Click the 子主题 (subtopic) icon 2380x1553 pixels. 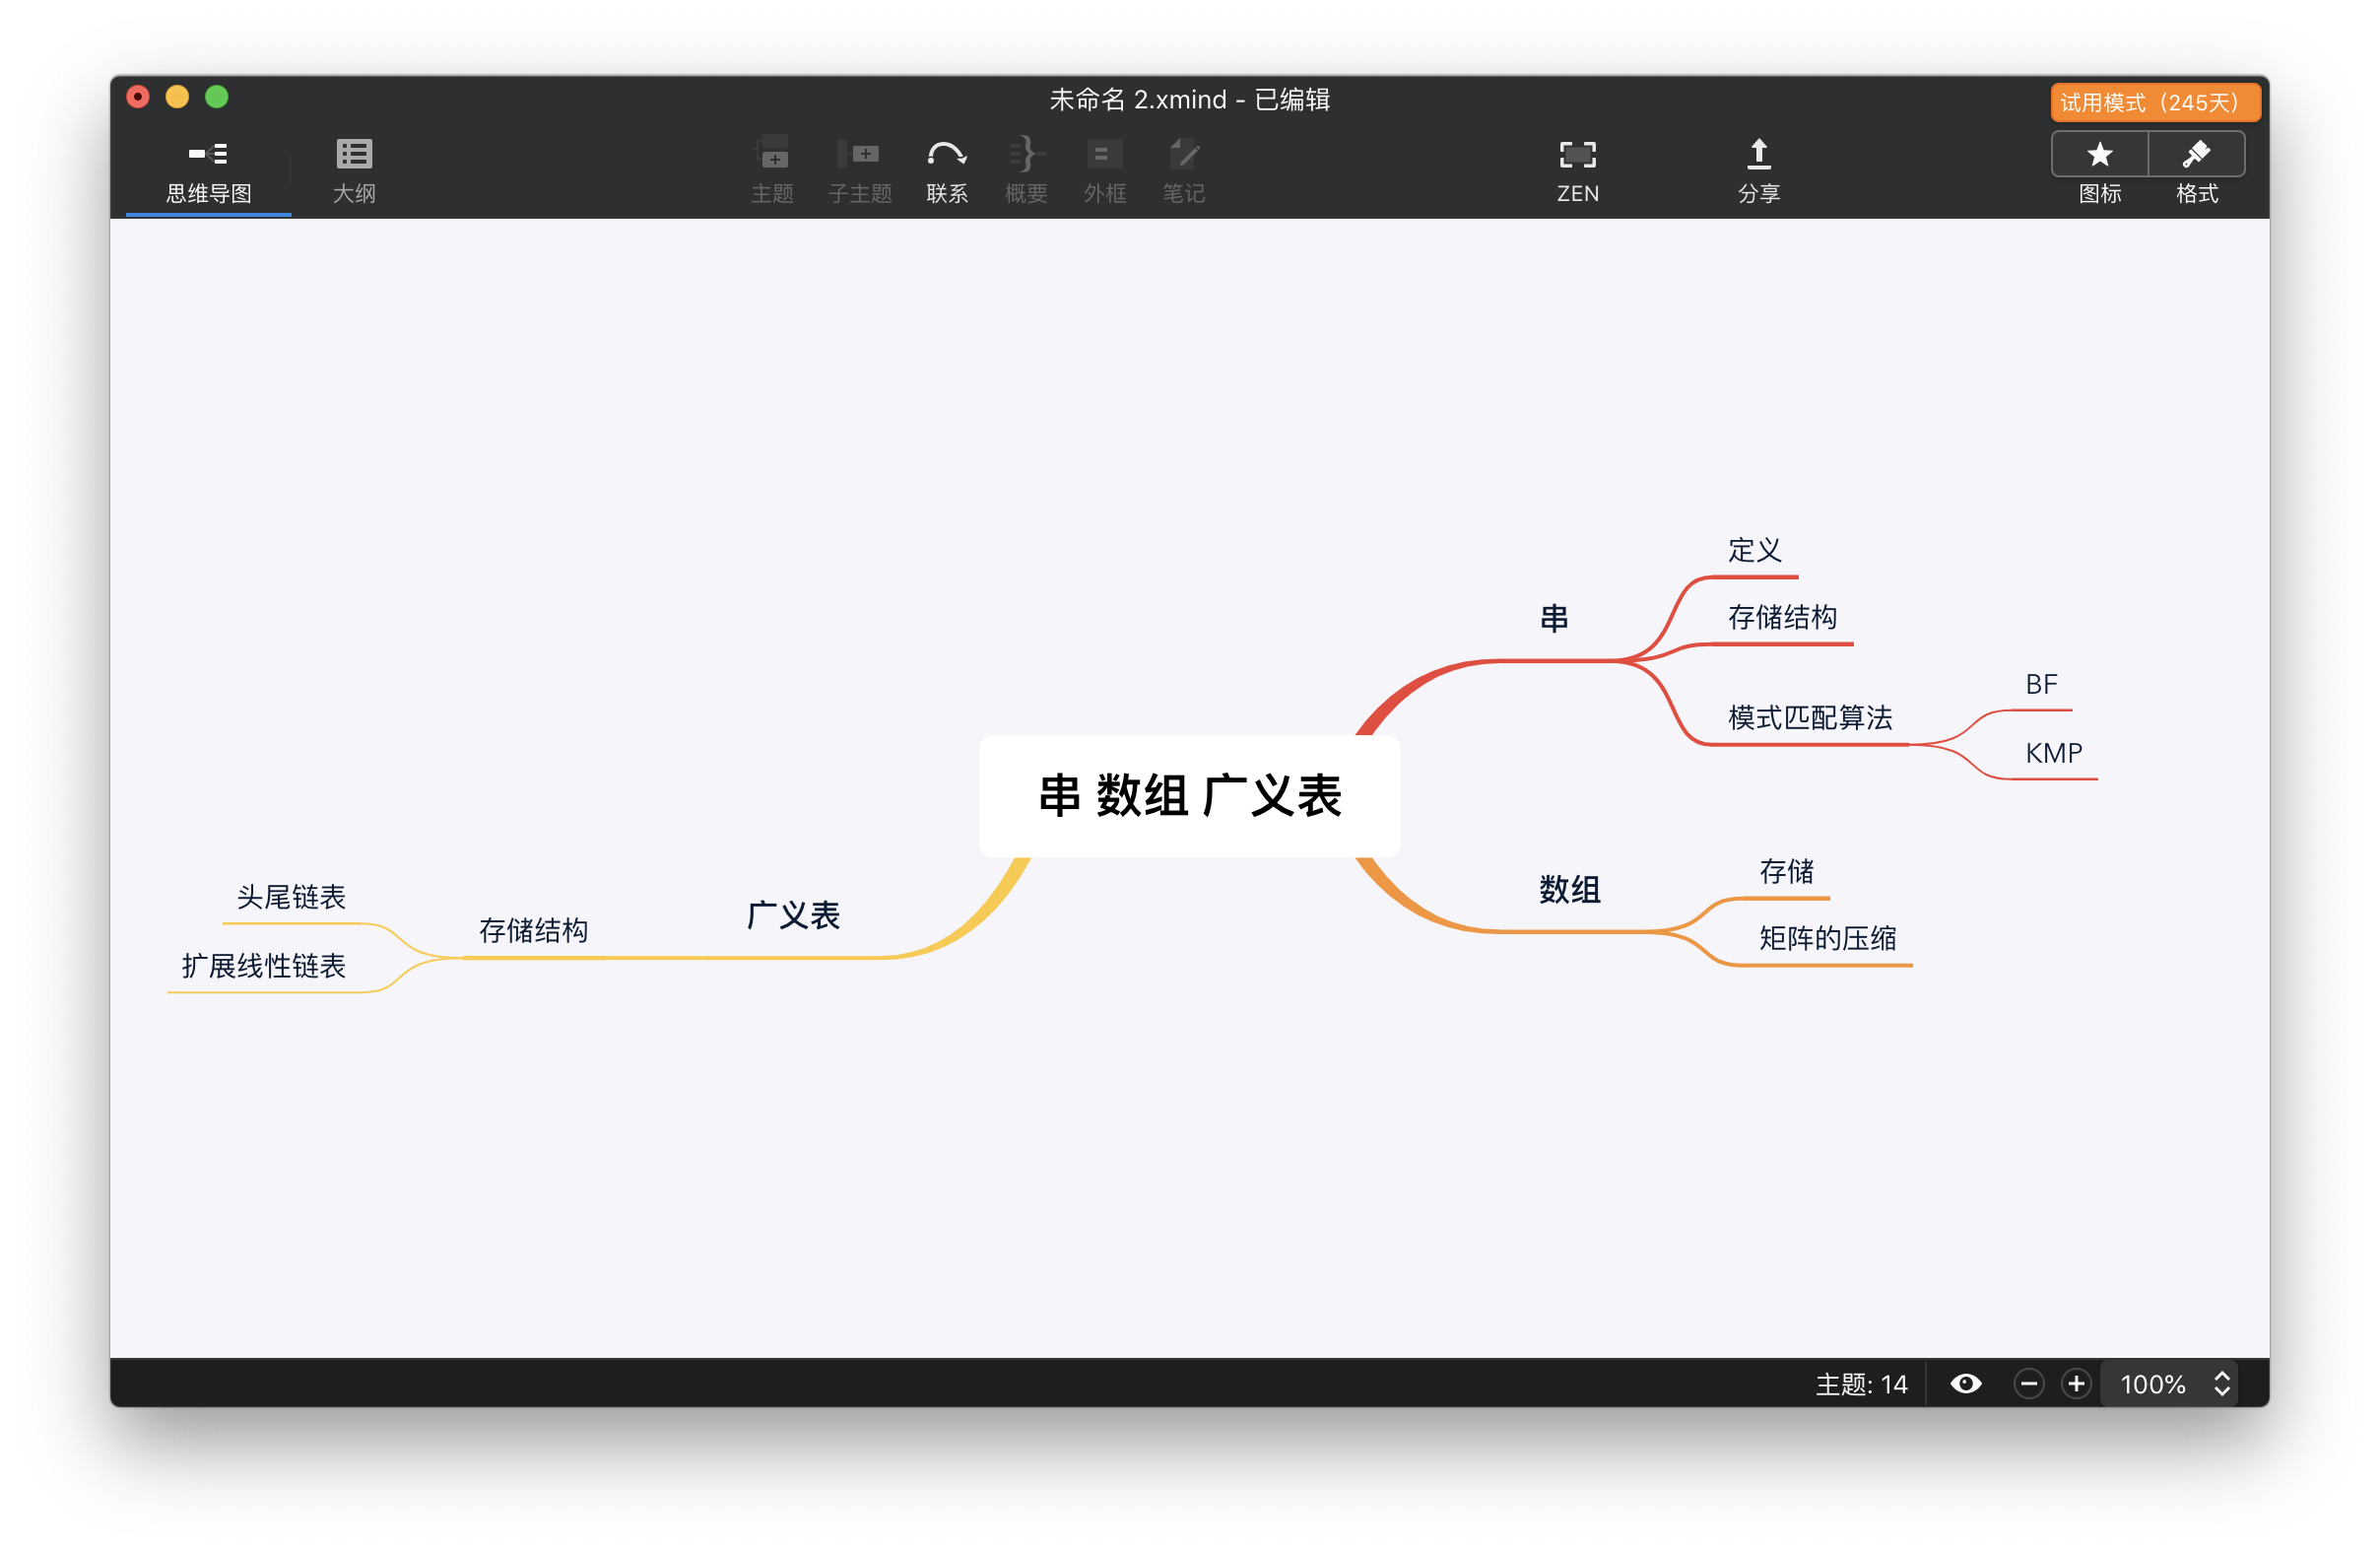click(x=860, y=168)
